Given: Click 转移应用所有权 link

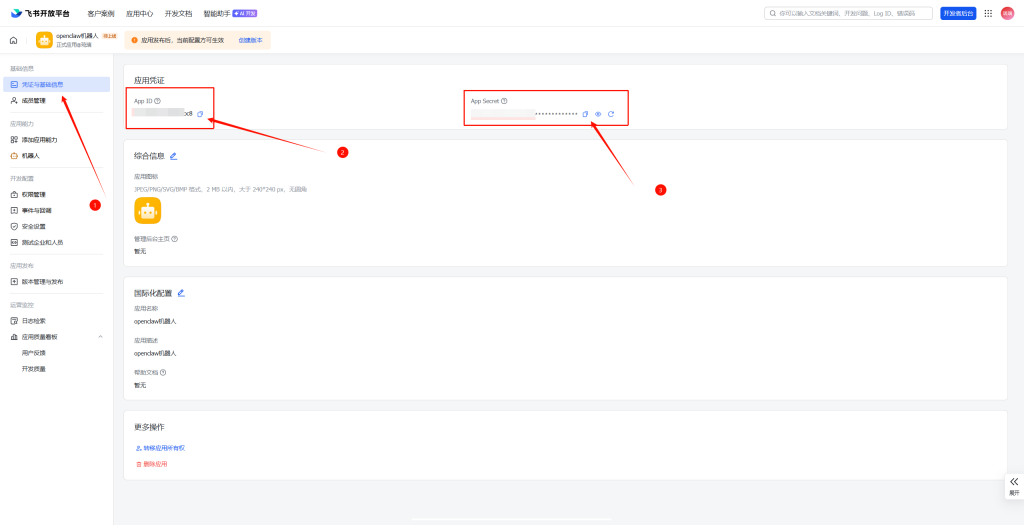Looking at the screenshot, I should coord(160,448).
